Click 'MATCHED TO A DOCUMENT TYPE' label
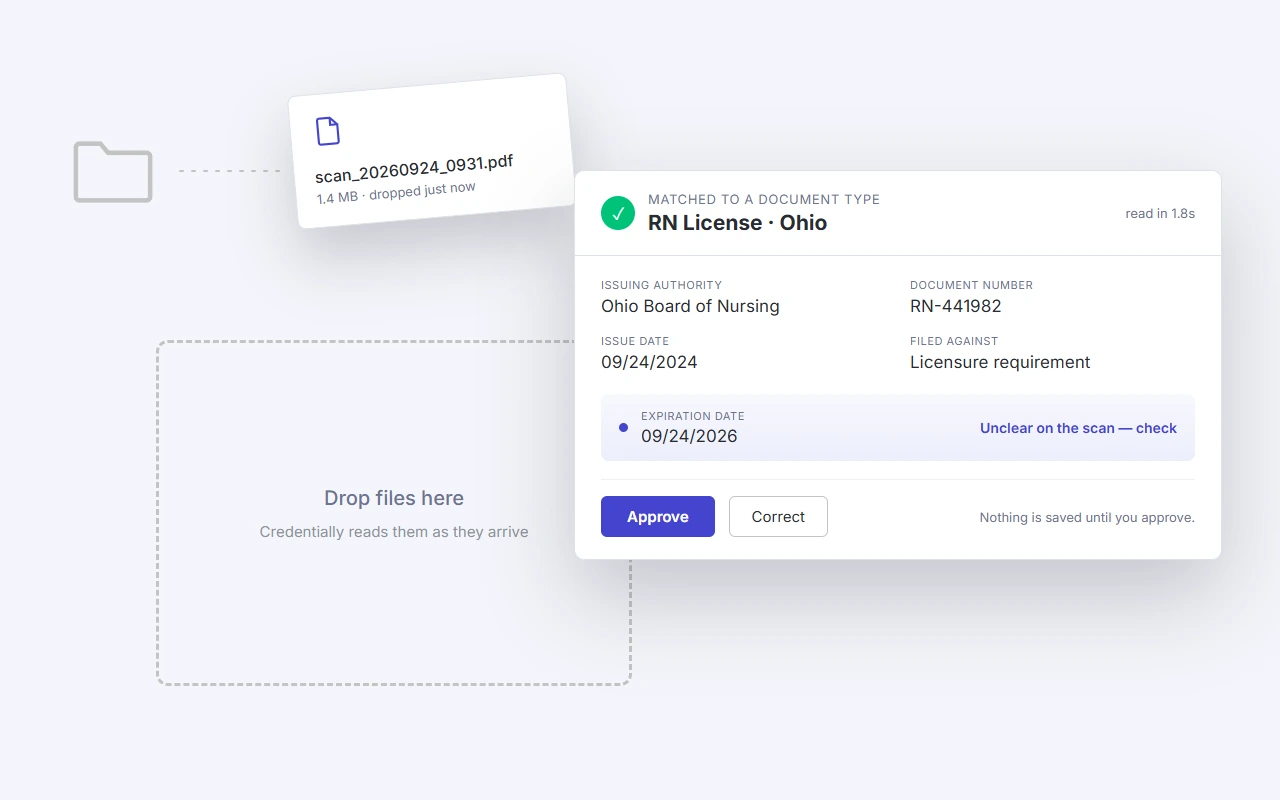The image size is (1280, 800). (764, 199)
